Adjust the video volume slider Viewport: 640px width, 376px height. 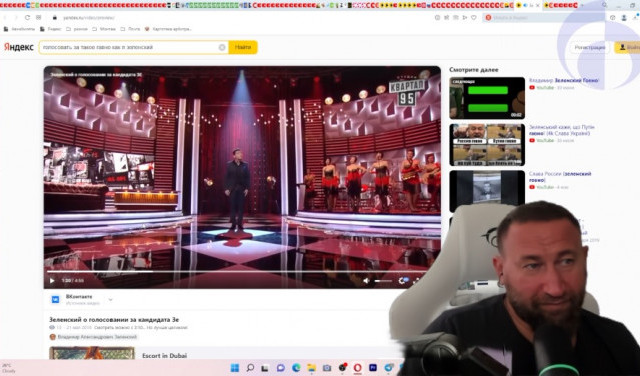click(x=383, y=280)
